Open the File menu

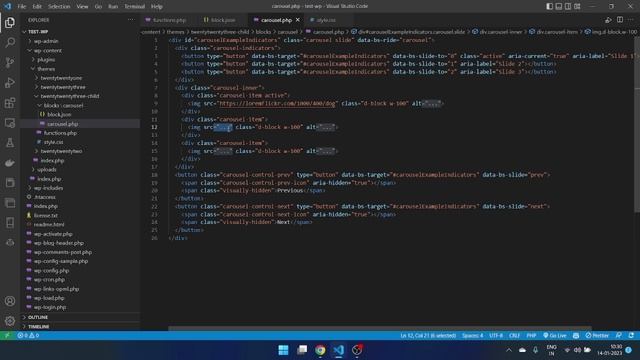(22, 6)
